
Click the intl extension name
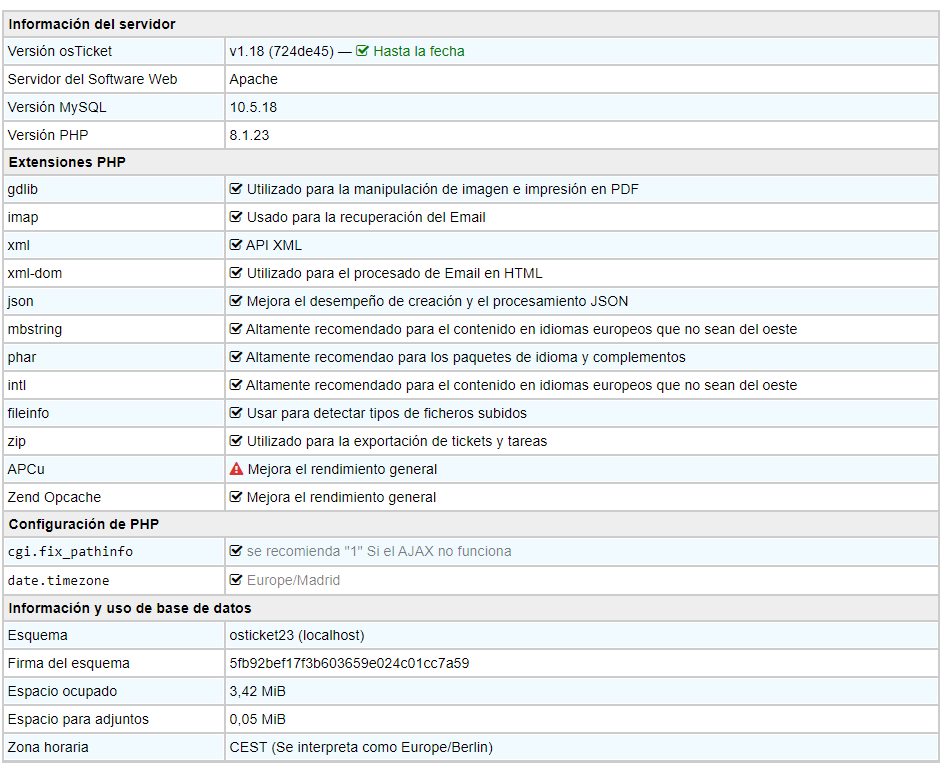click(17, 385)
